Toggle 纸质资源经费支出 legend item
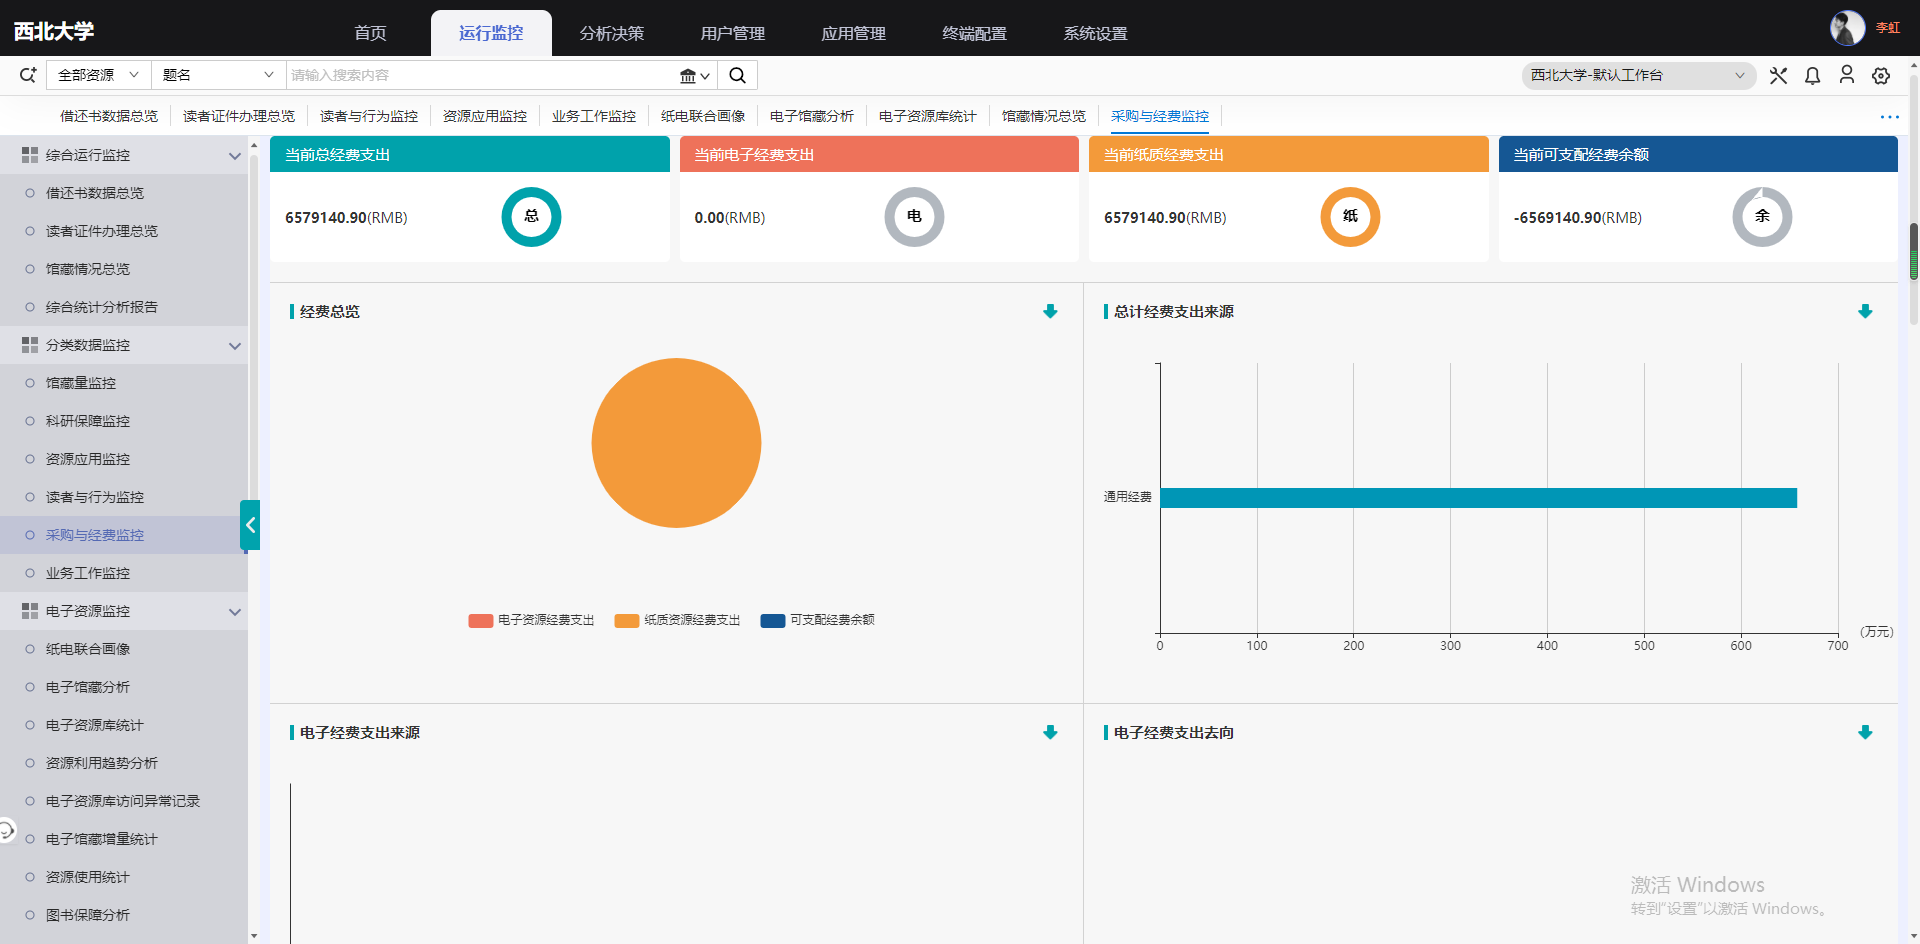The width and height of the screenshot is (1920, 944). click(x=677, y=620)
